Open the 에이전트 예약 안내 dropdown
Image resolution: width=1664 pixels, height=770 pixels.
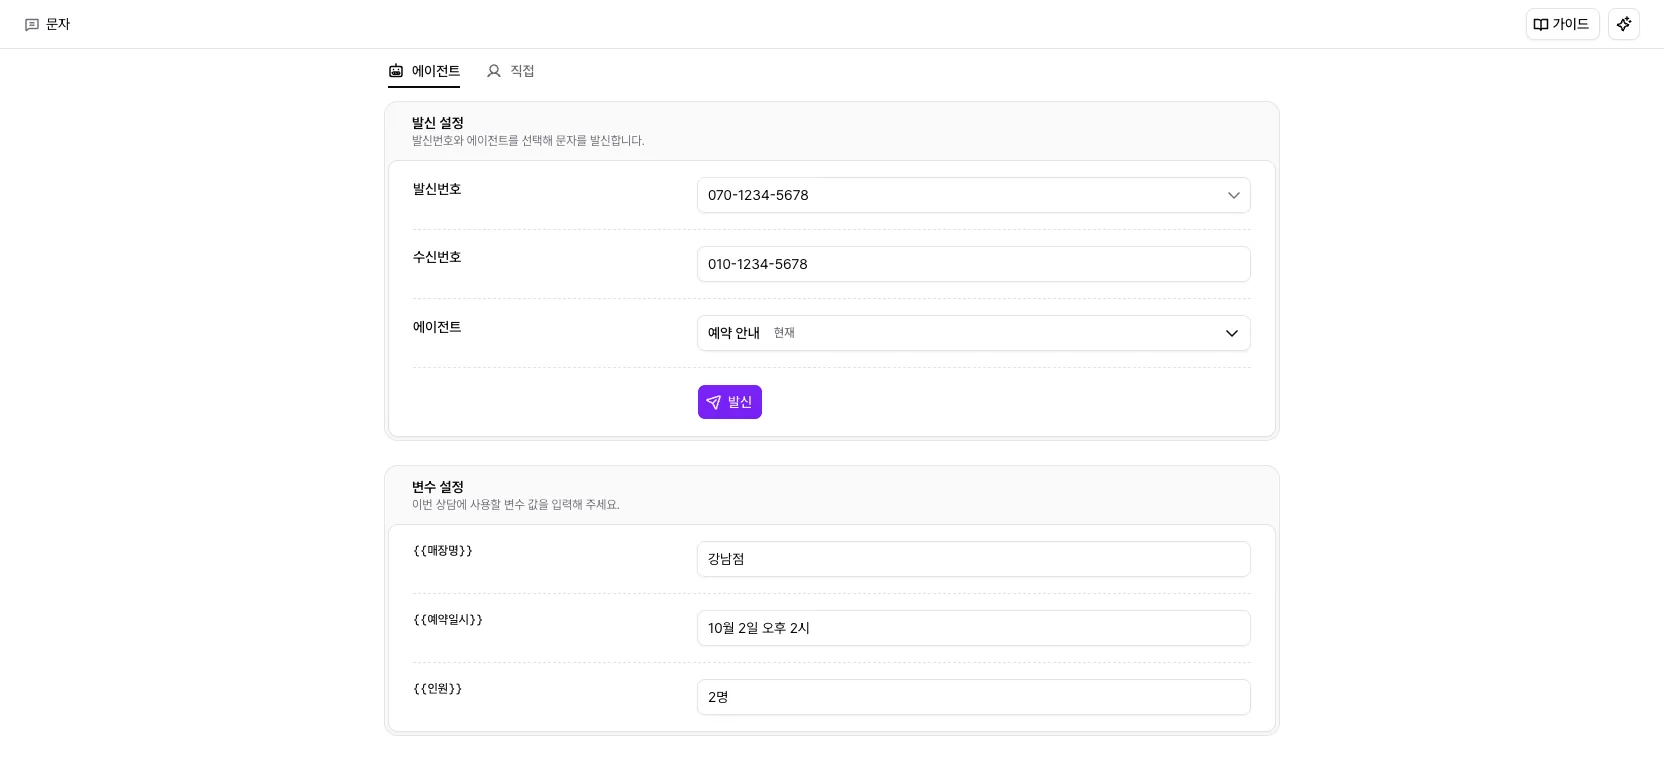(x=974, y=333)
